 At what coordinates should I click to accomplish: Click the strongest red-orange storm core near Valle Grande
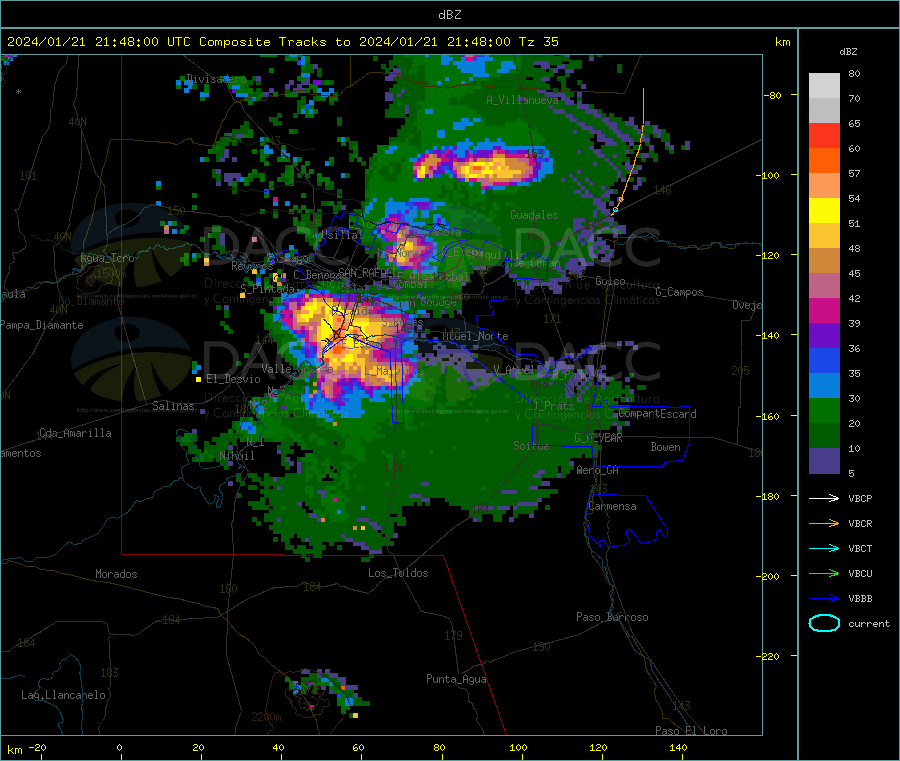pyautogui.click(x=339, y=349)
